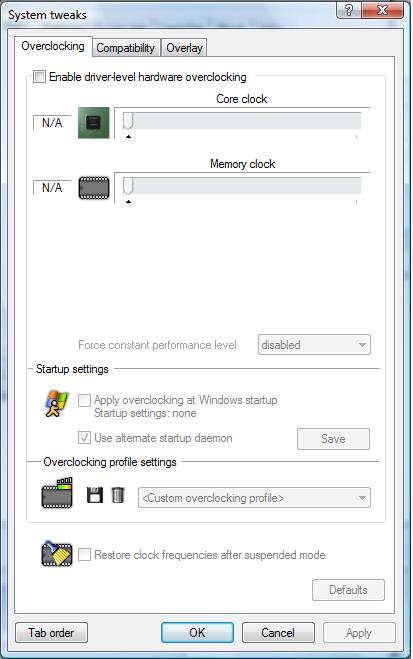Enable driver-level hardware overclocking checkbox
This screenshot has height=659, width=413.
(x=39, y=76)
